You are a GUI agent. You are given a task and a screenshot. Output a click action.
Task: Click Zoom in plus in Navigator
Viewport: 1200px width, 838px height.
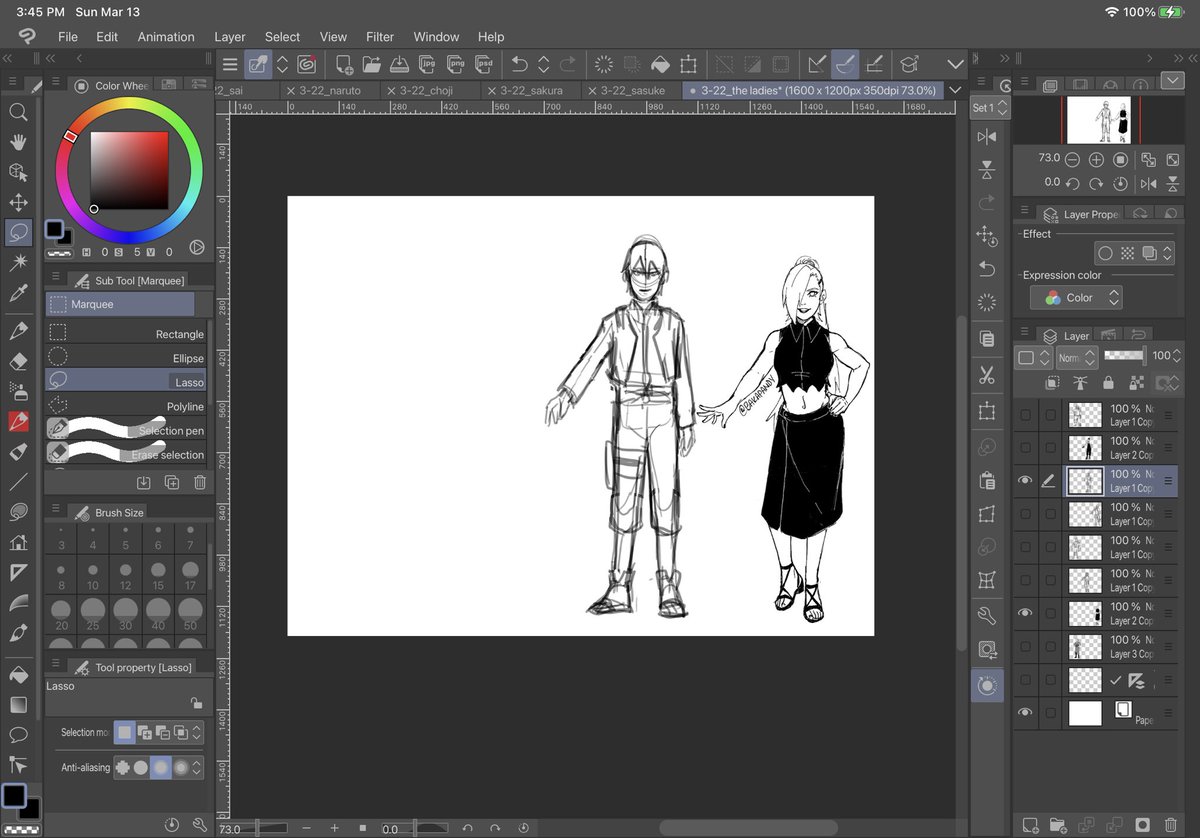click(x=1096, y=159)
